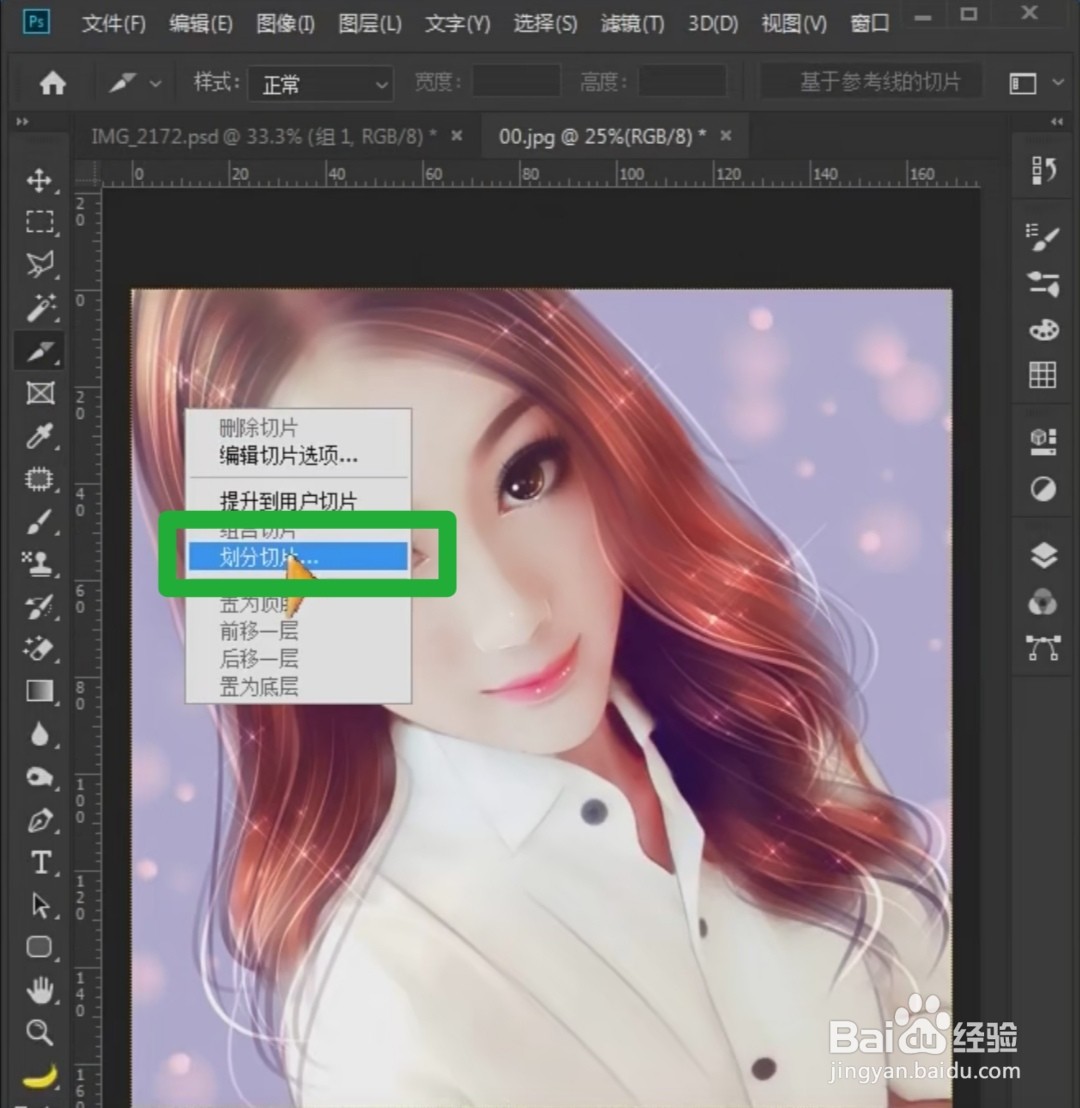Choose 提升到用户切片 in context menu

point(298,501)
